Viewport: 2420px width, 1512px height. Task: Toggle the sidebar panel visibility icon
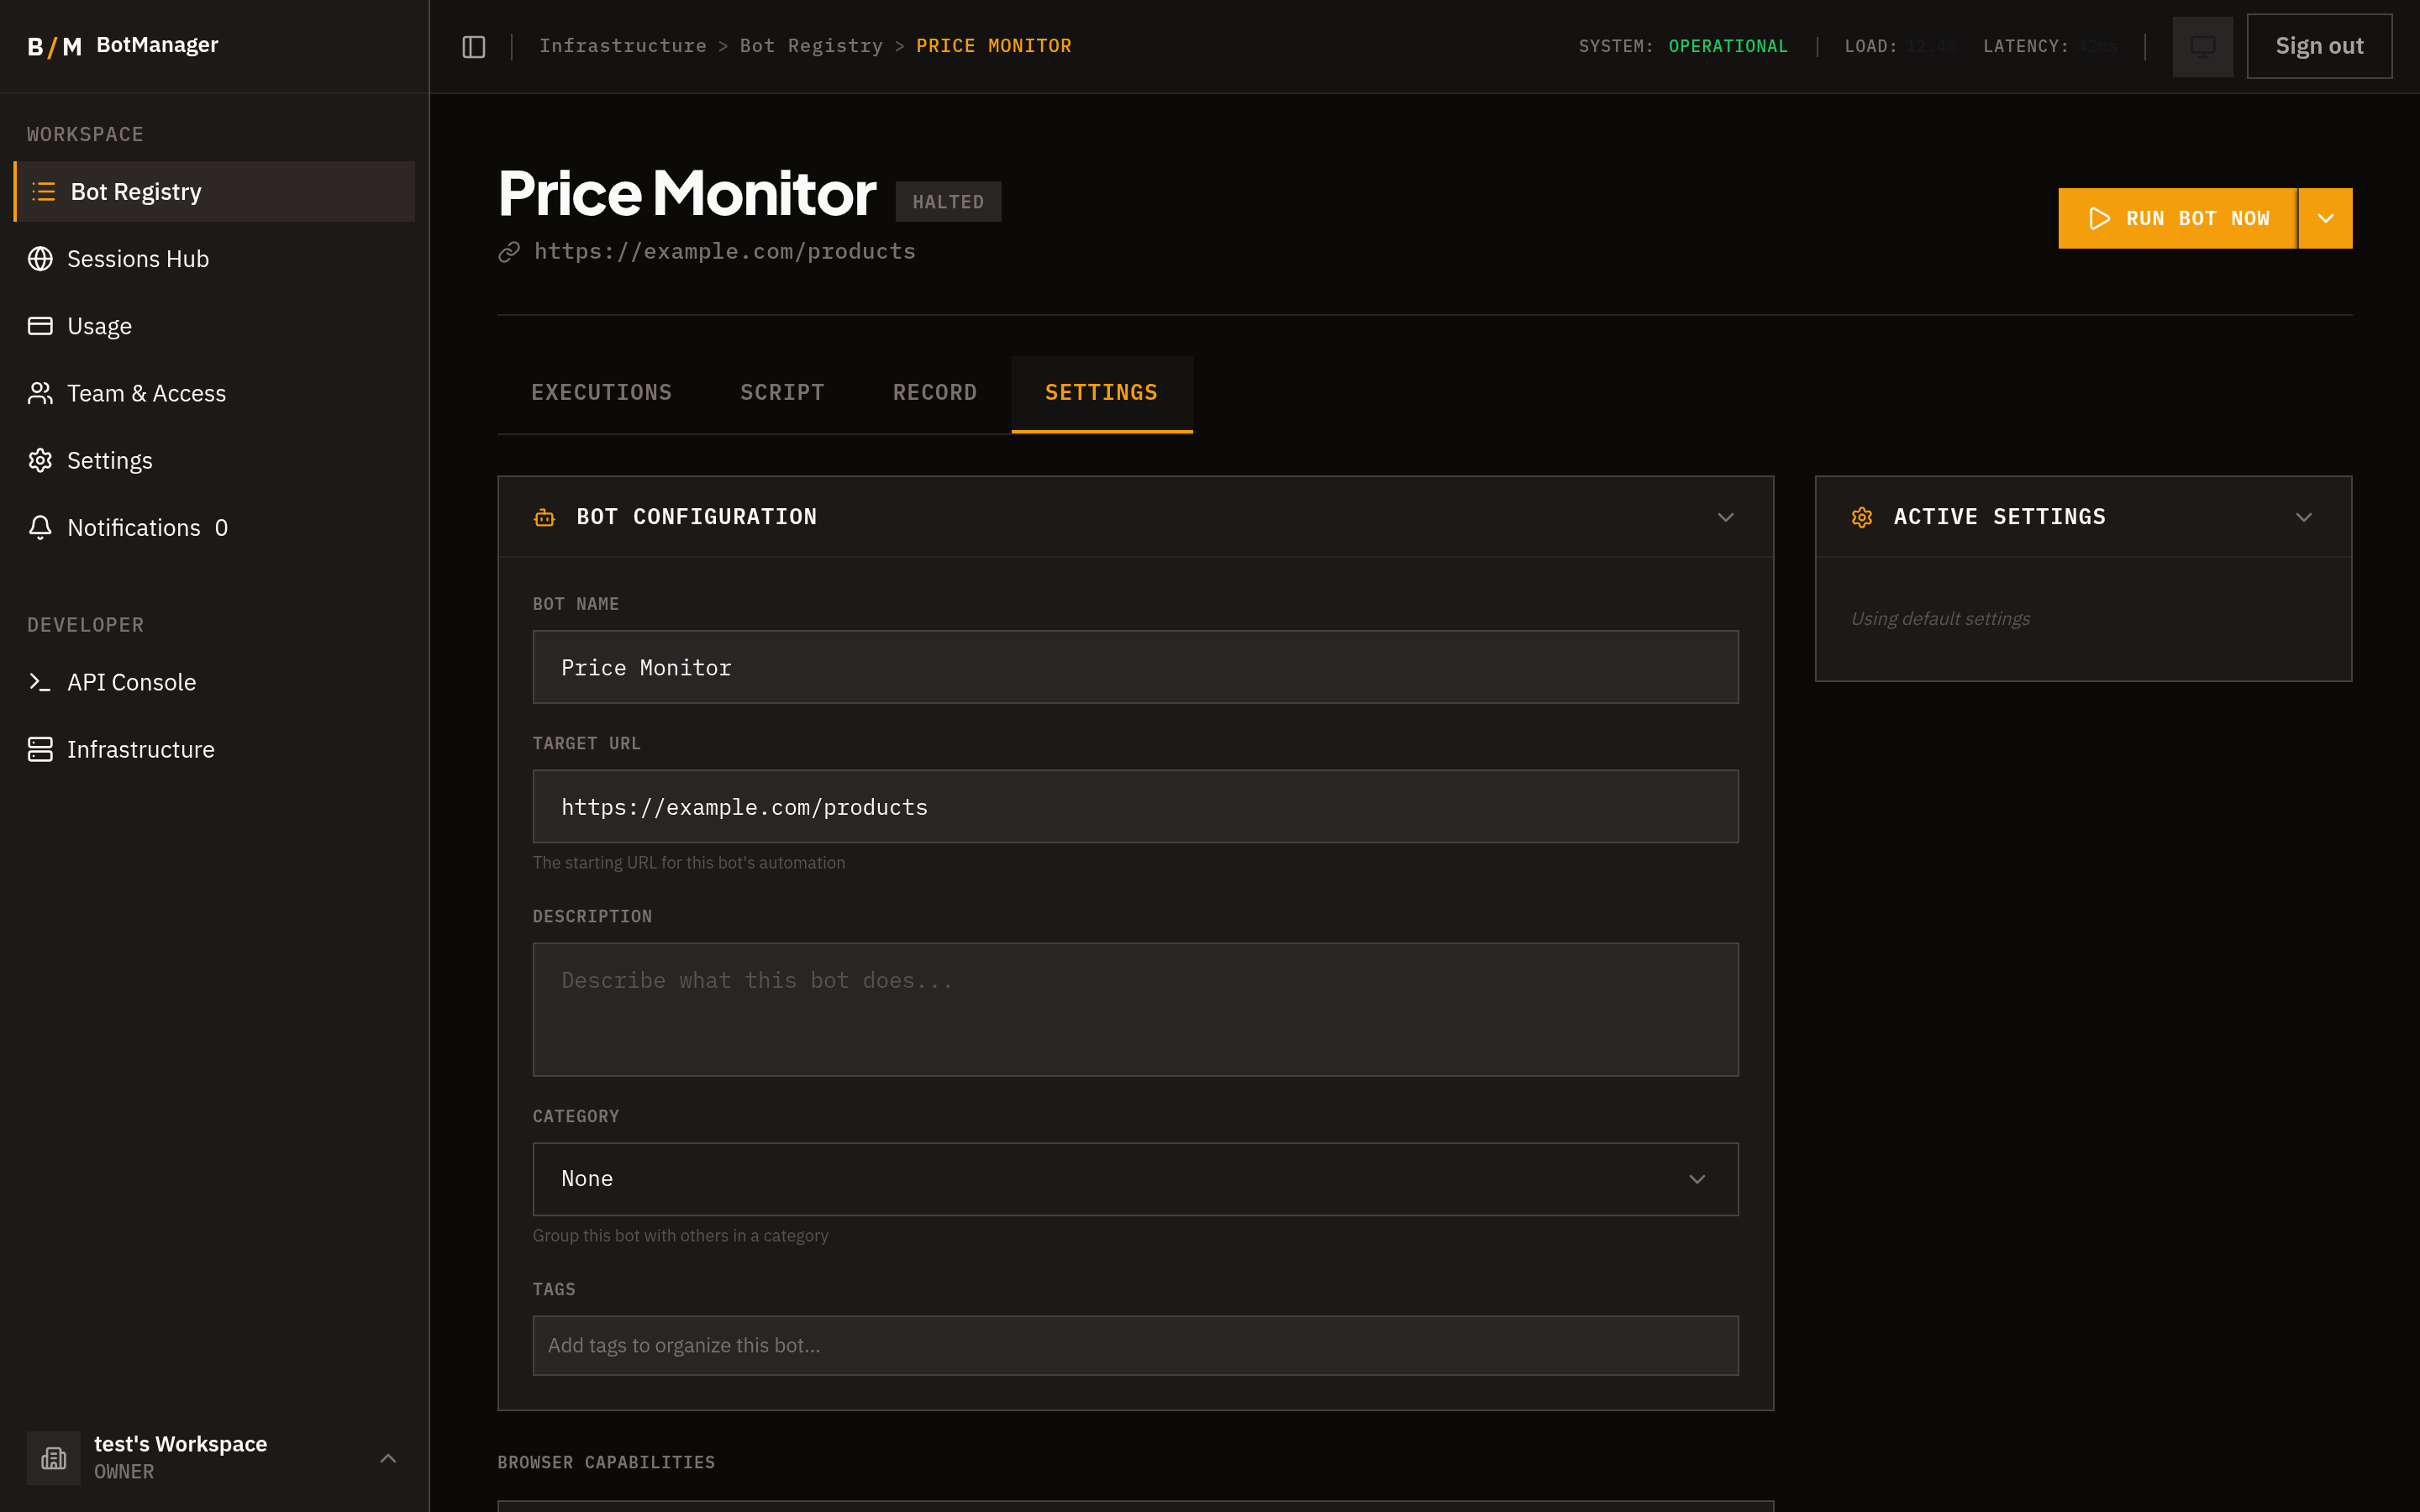point(472,46)
